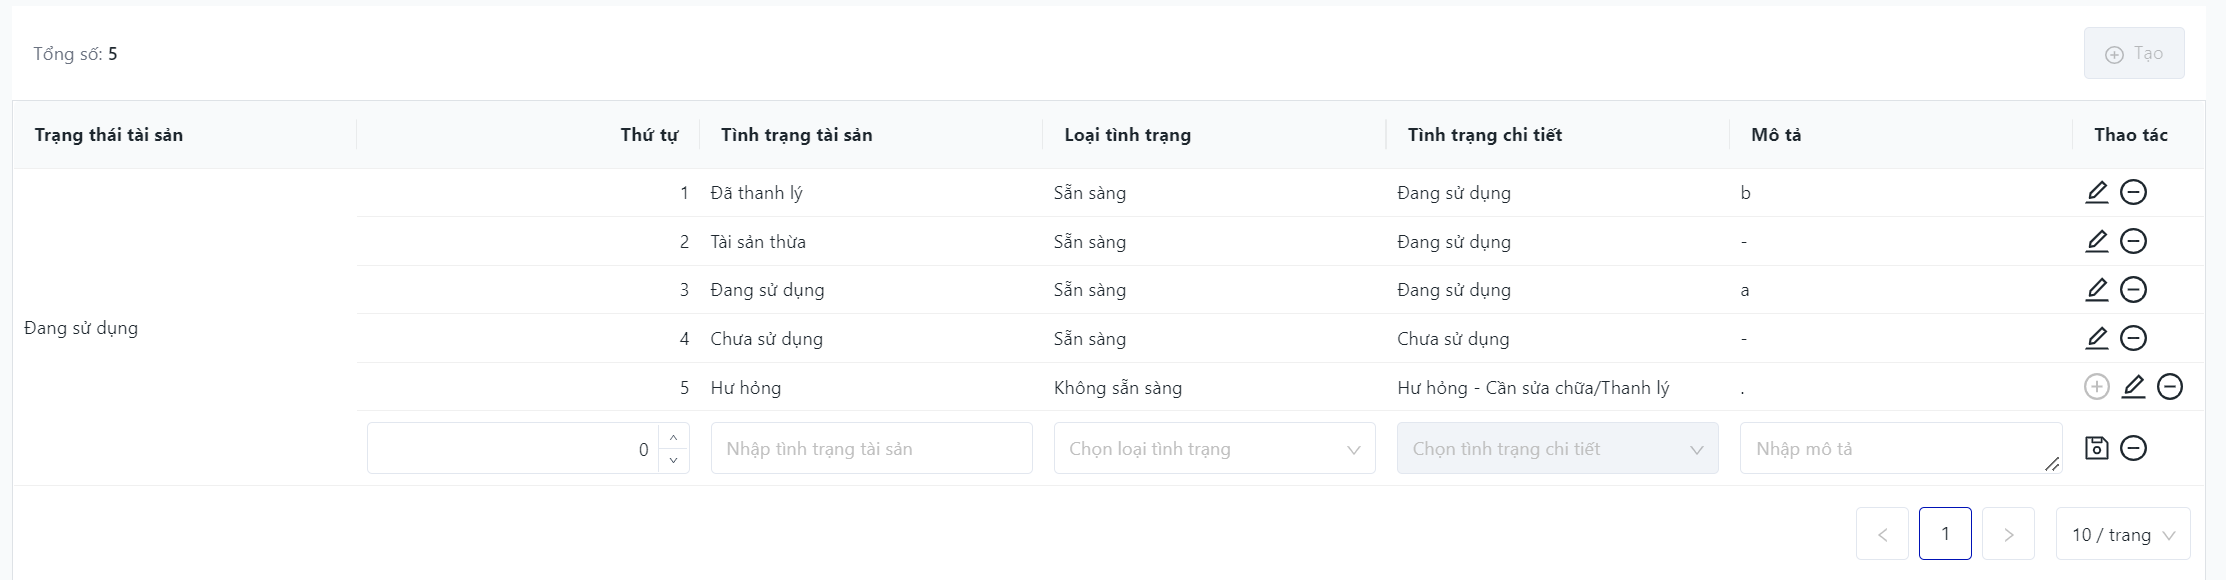
Task: Focus the Nhập tình trạng tài sản field
Action: point(871,449)
